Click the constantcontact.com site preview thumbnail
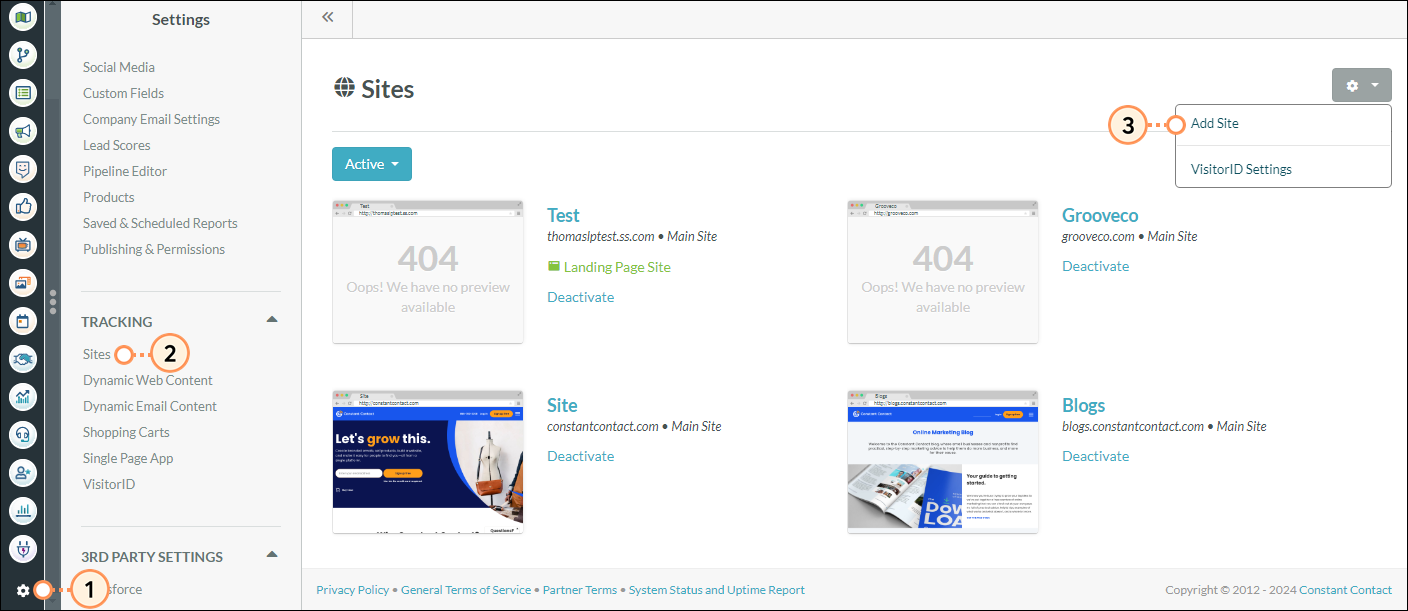This screenshot has width=1408, height=611. click(428, 462)
